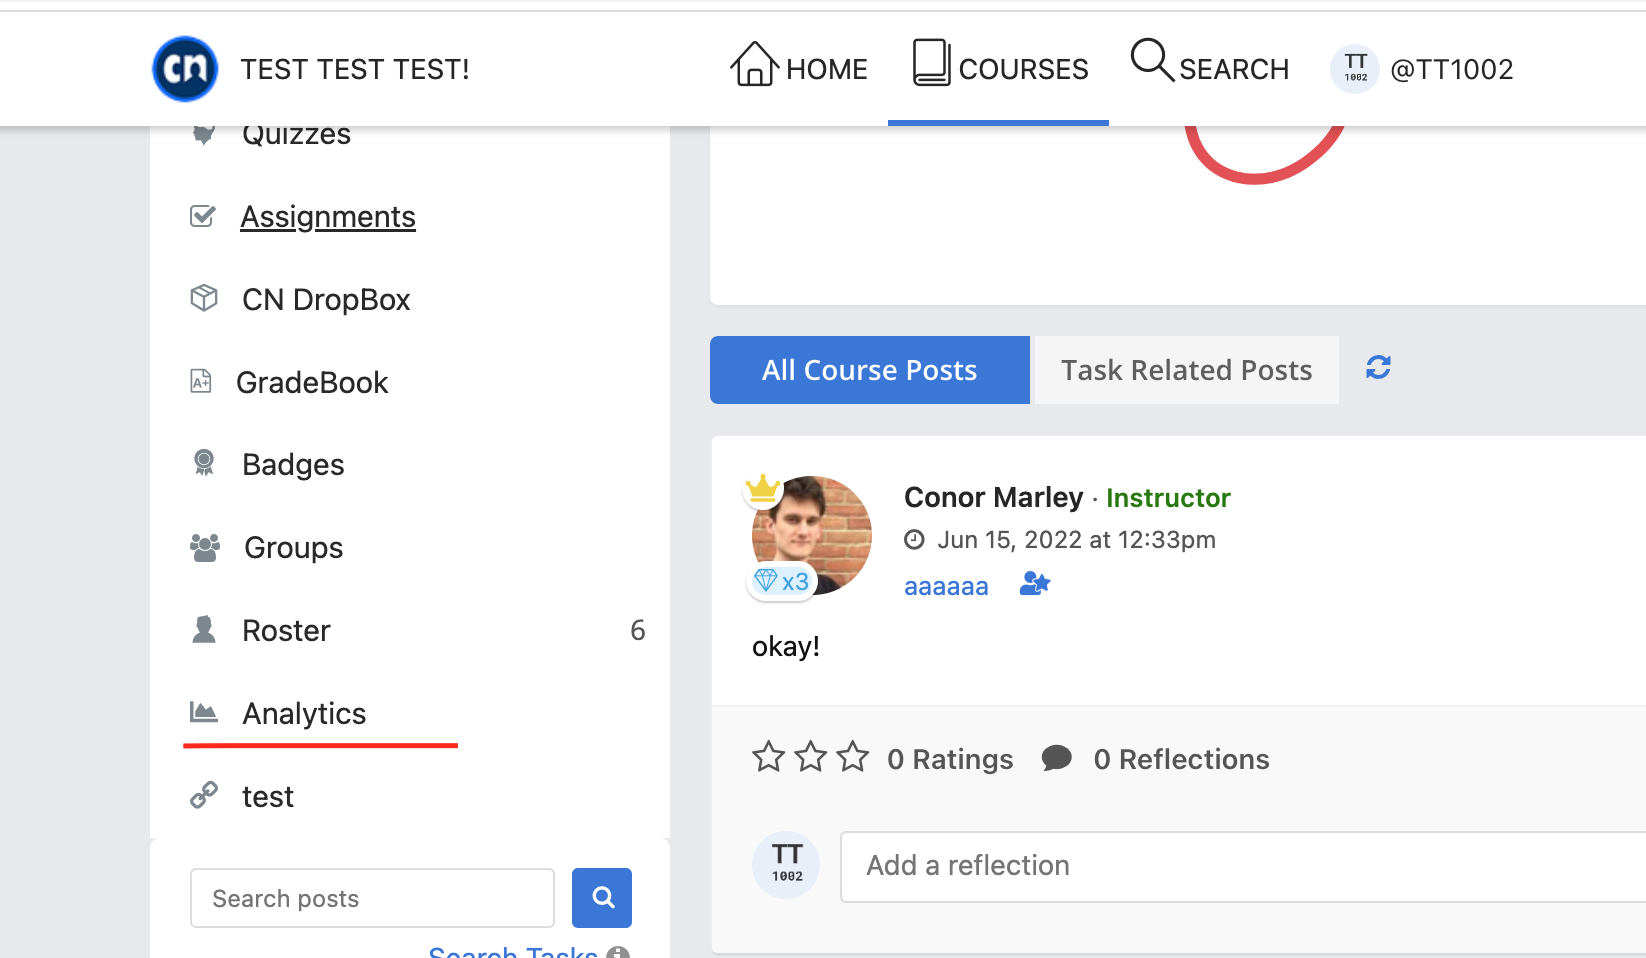Open the test link in sidebar
The image size is (1646, 958).
coord(268,797)
